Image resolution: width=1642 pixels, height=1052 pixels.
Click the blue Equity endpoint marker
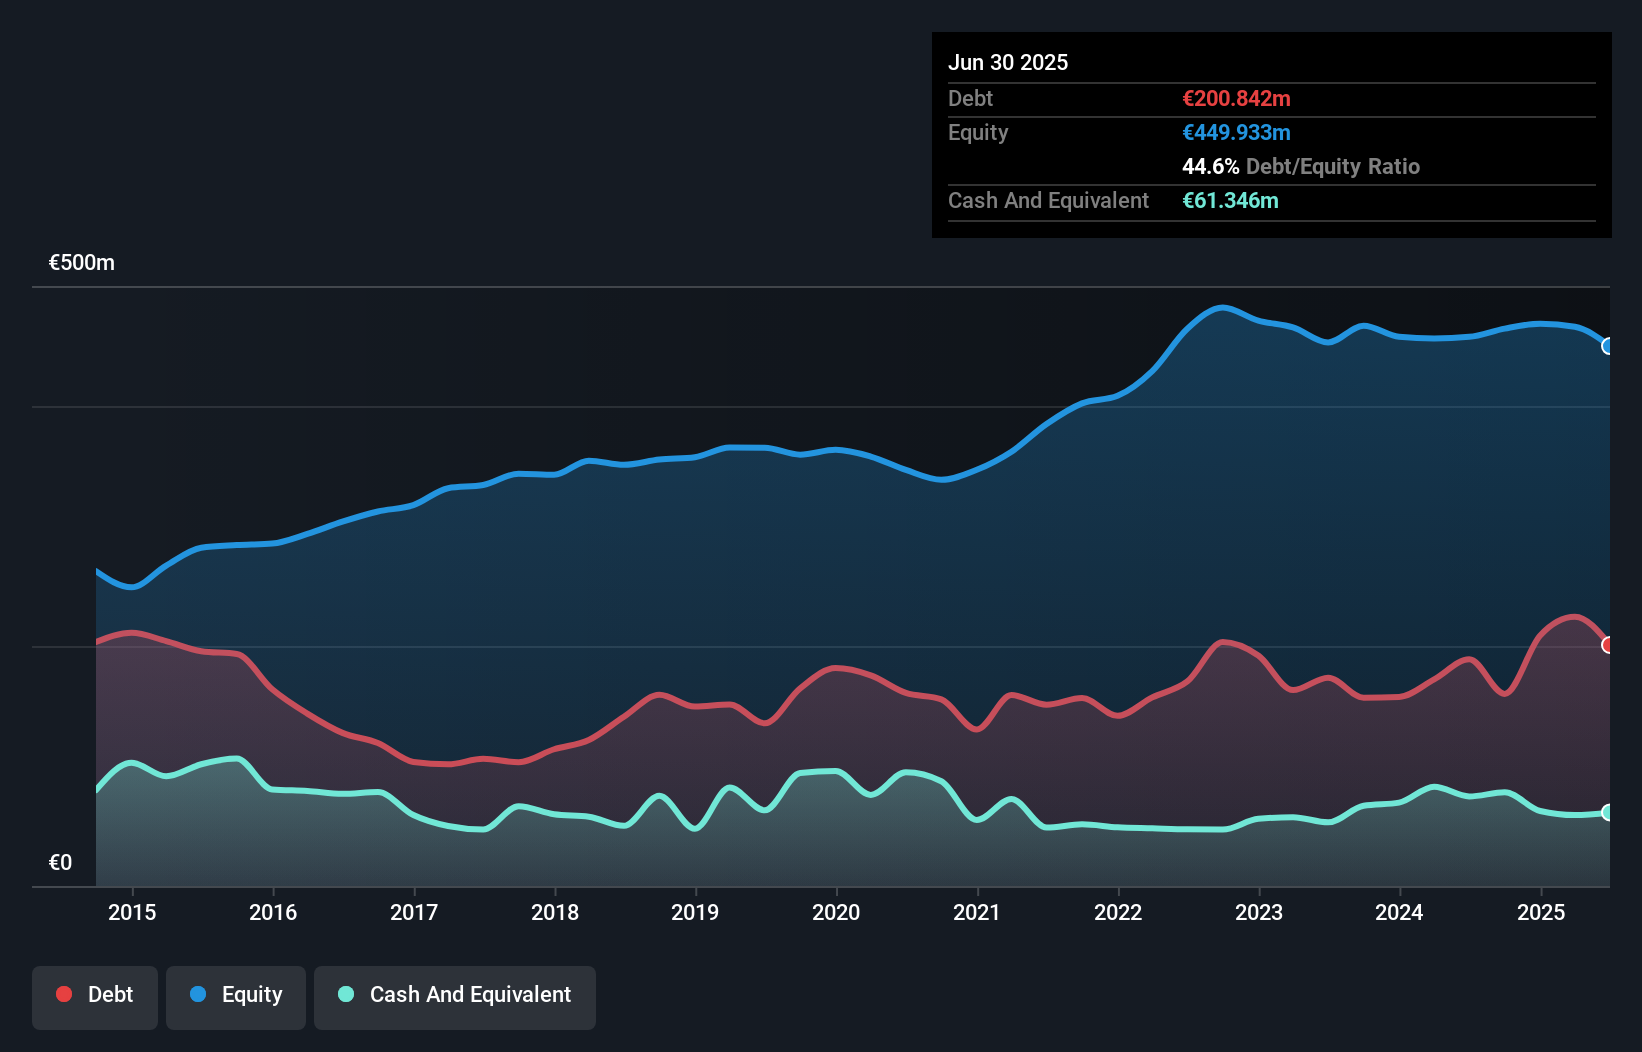[1608, 346]
